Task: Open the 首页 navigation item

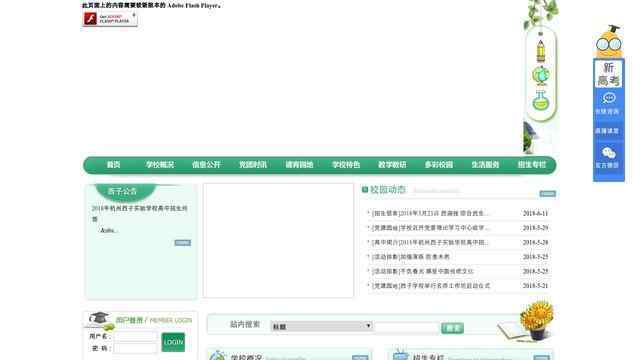Action: [x=113, y=165]
